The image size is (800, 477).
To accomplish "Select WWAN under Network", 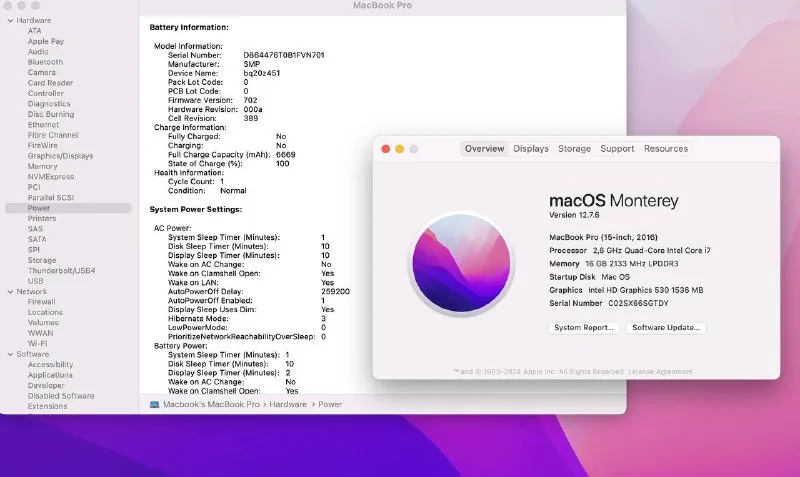I will point(40,333).
